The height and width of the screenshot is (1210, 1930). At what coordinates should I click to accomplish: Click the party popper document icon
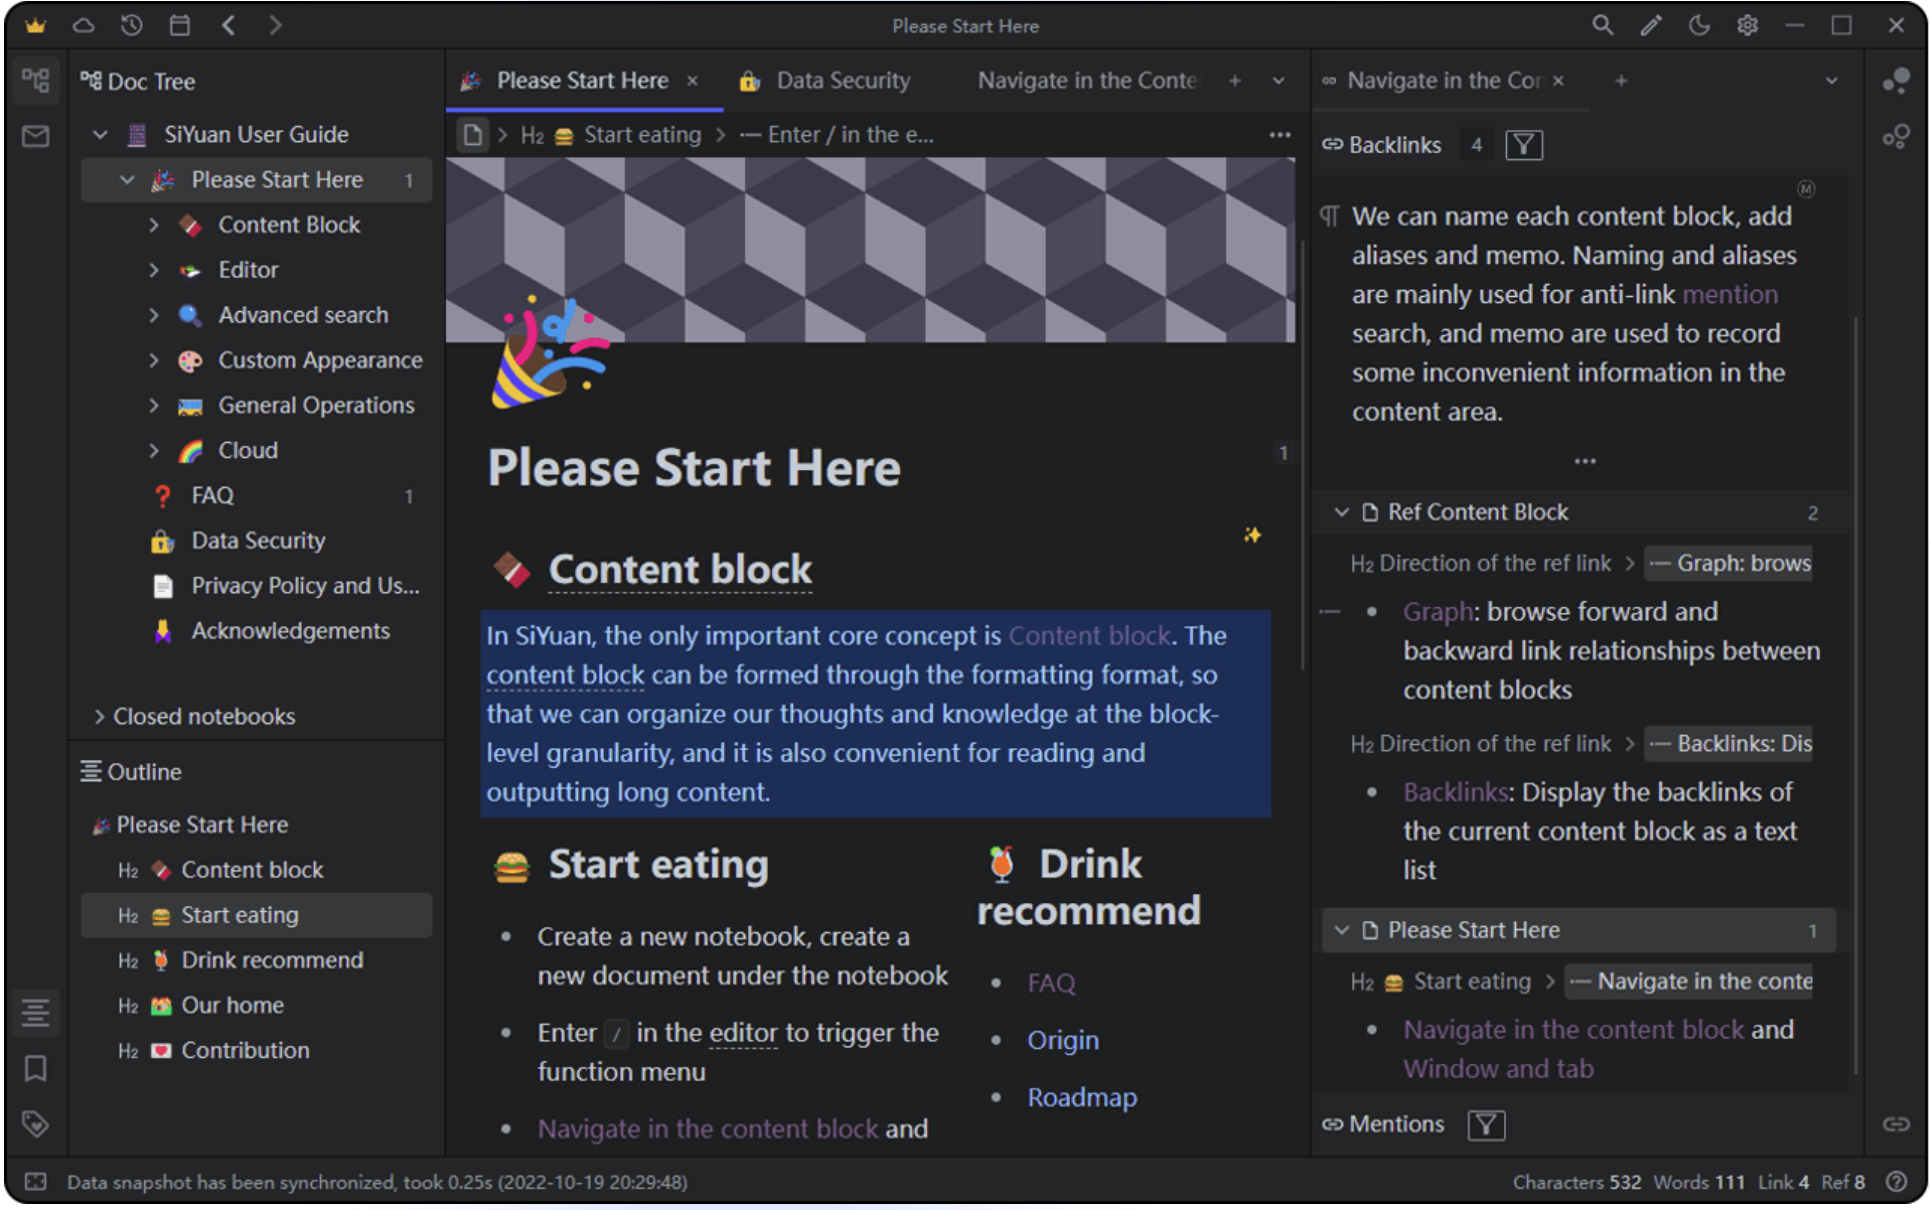click(548, 352)
